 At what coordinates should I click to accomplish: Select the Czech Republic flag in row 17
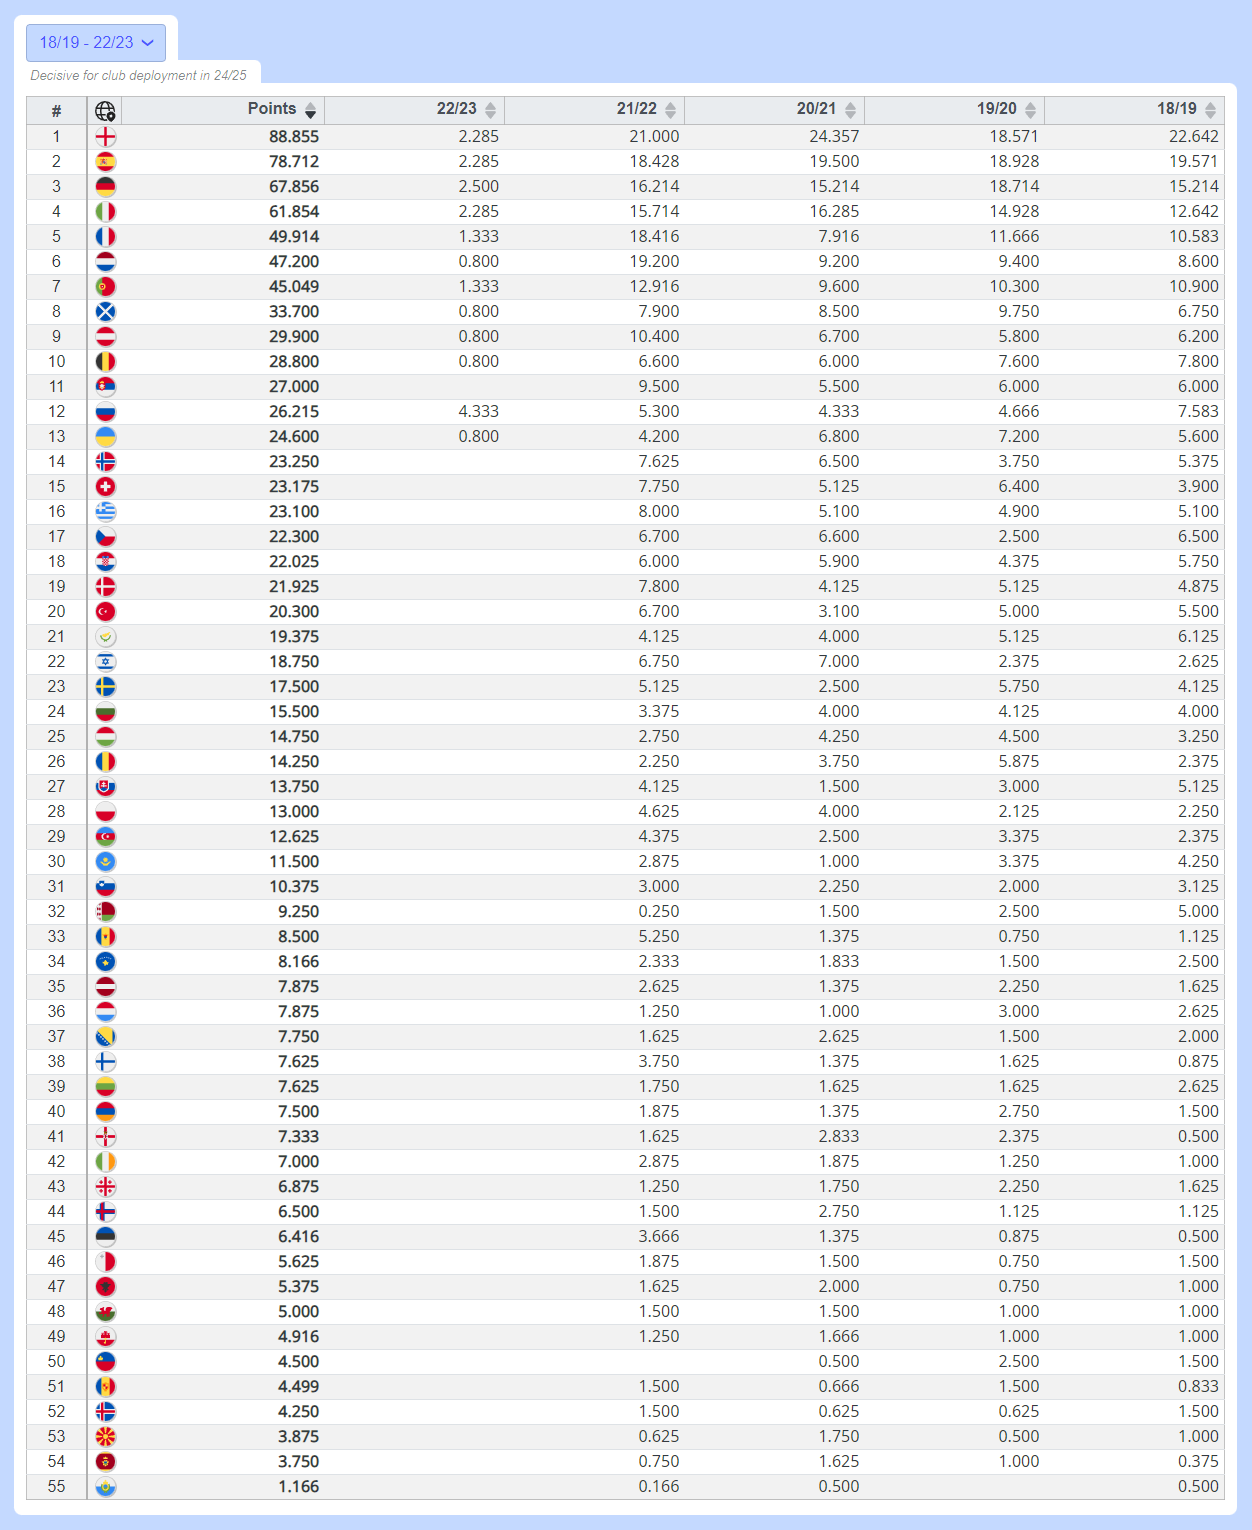[x=105, y=537]
